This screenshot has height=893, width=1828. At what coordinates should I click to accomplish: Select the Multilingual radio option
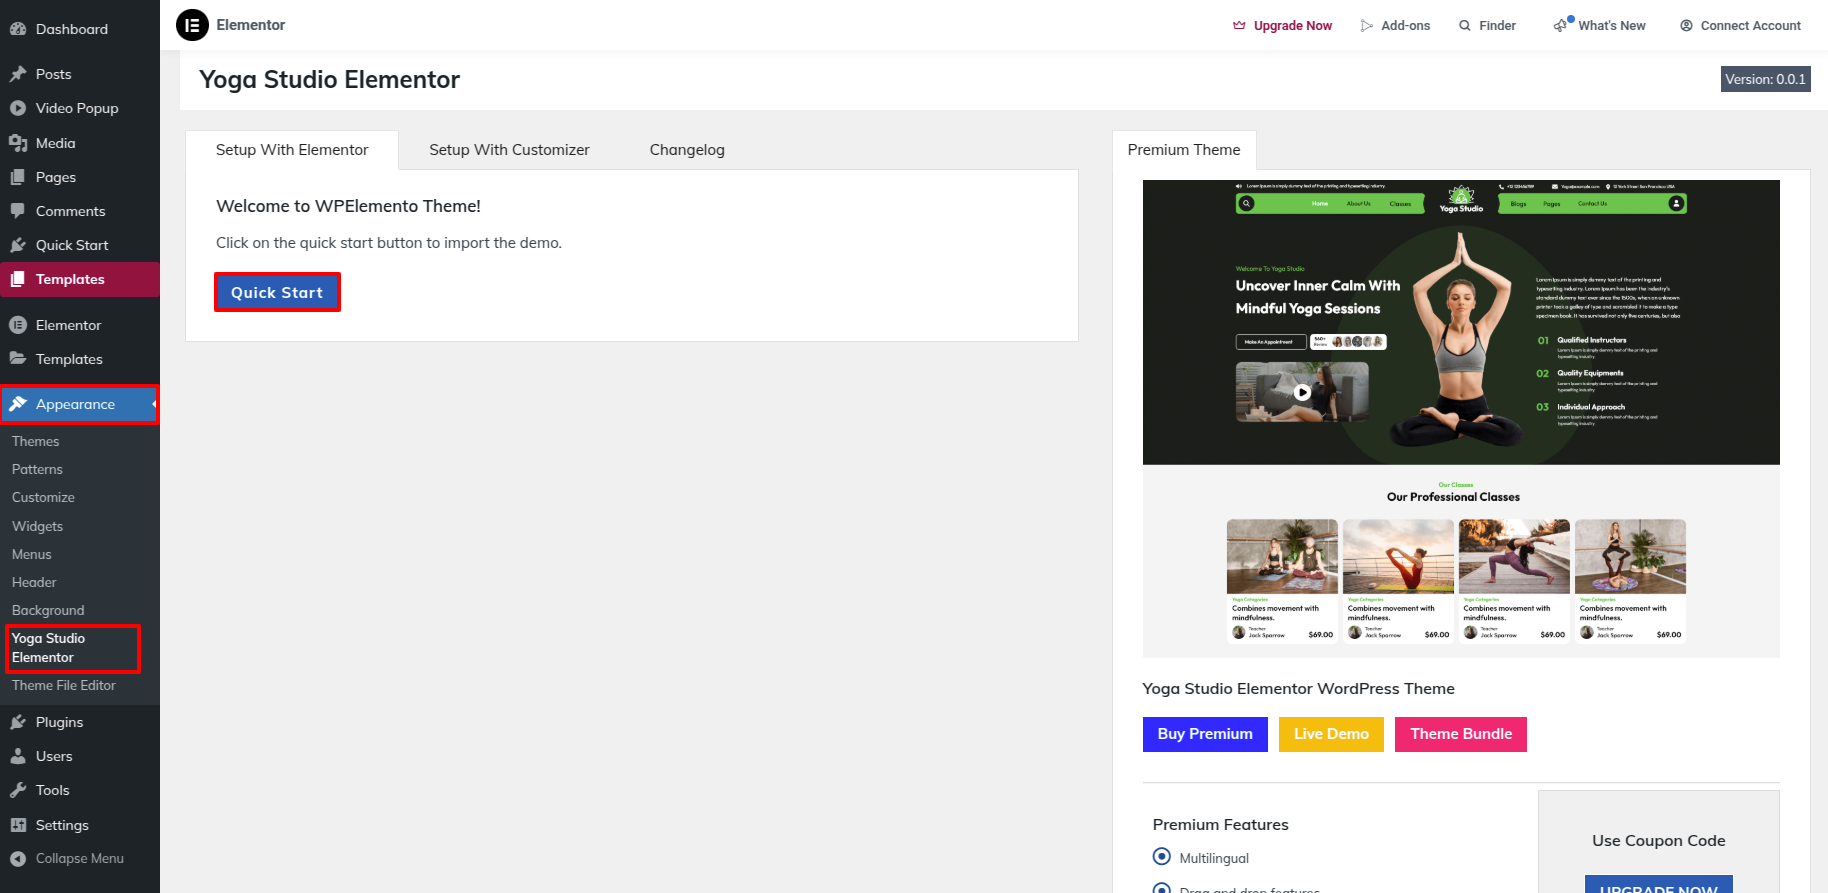pos(1161,856)
